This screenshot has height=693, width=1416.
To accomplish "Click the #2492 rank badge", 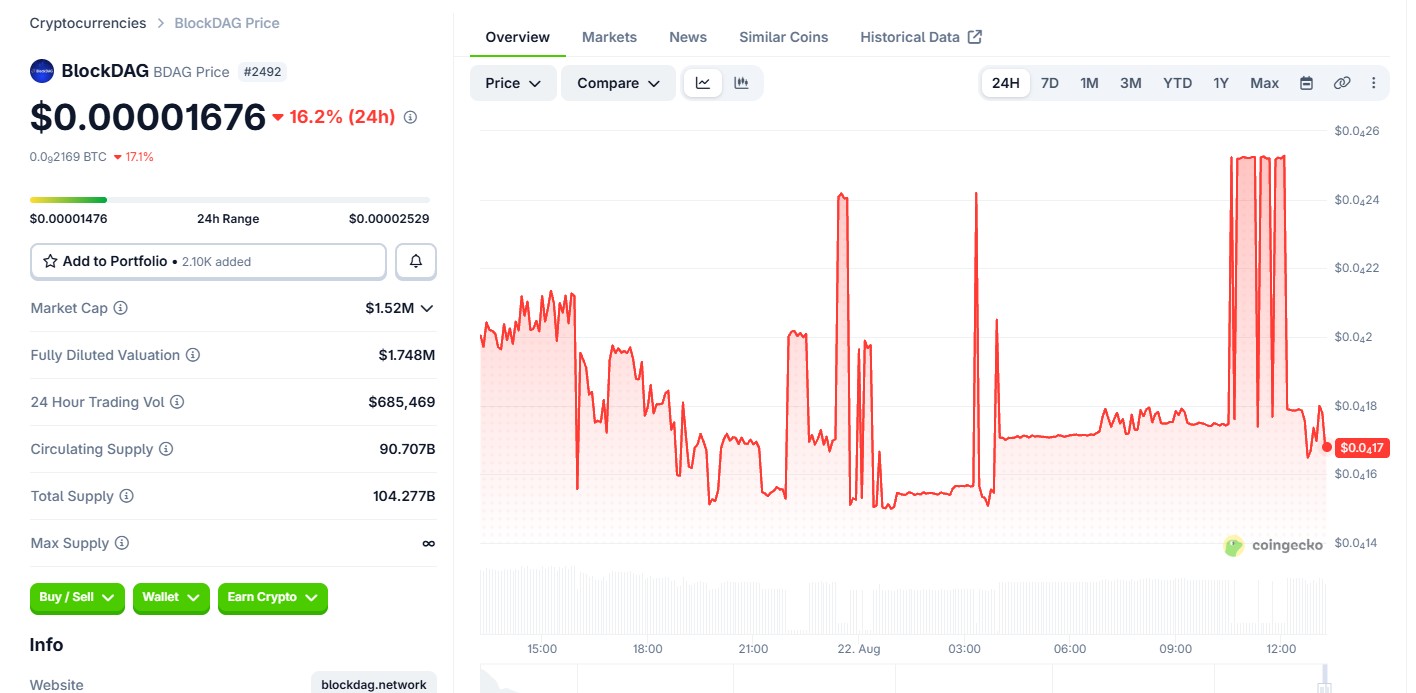I will click(264, 71).
